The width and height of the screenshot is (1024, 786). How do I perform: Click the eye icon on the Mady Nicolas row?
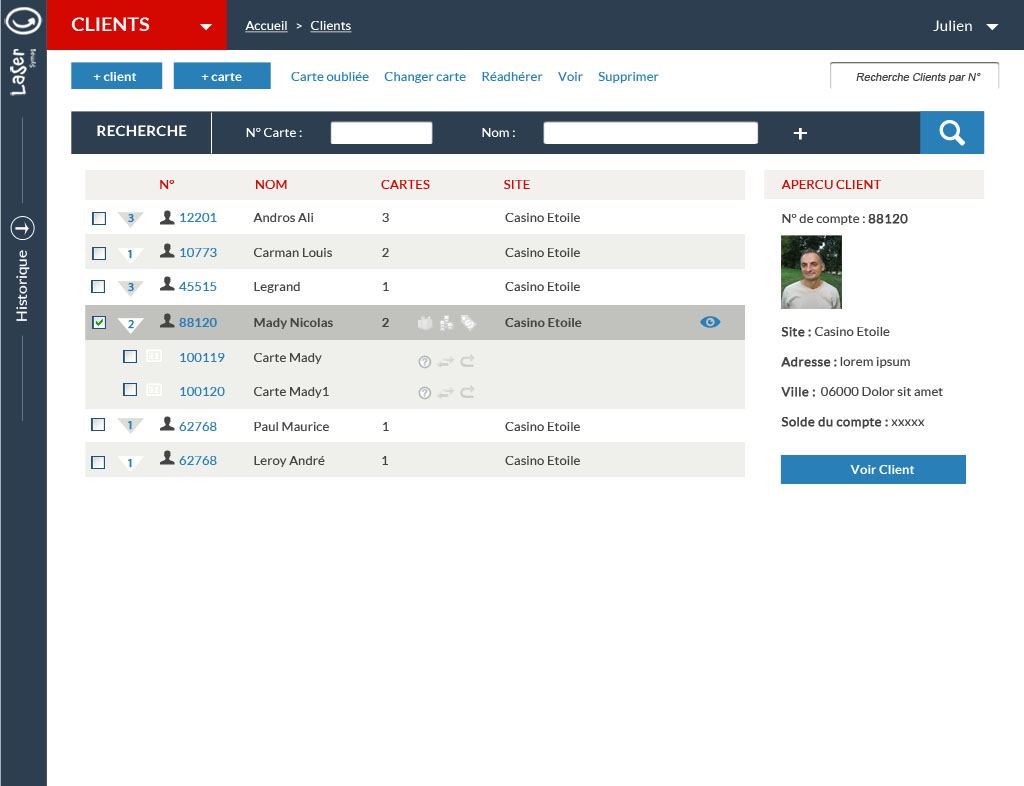(x=710, y=322)
